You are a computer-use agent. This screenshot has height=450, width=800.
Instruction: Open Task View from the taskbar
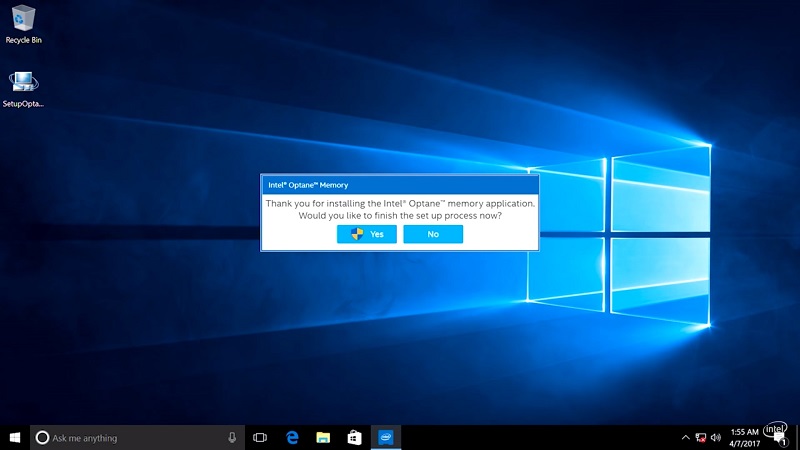(260, 438)
